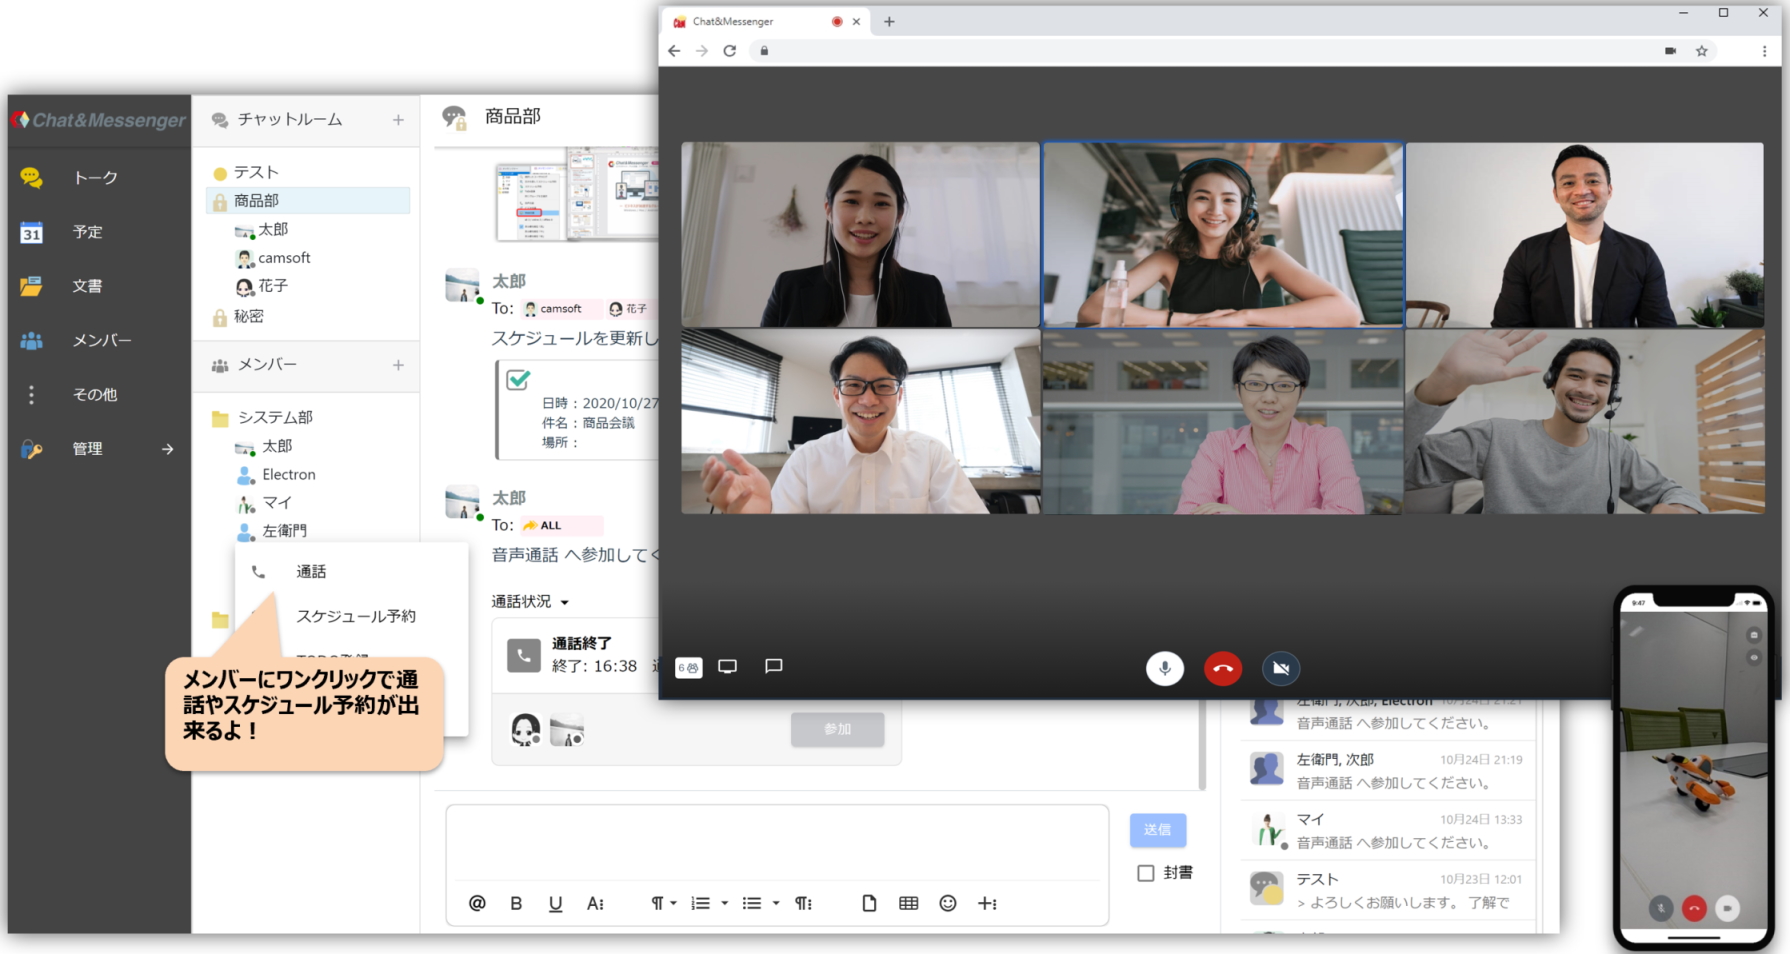The width and height of the screenshot is (1790, 954).
Task: Click the 参加 join button
Action: [837, 729]
